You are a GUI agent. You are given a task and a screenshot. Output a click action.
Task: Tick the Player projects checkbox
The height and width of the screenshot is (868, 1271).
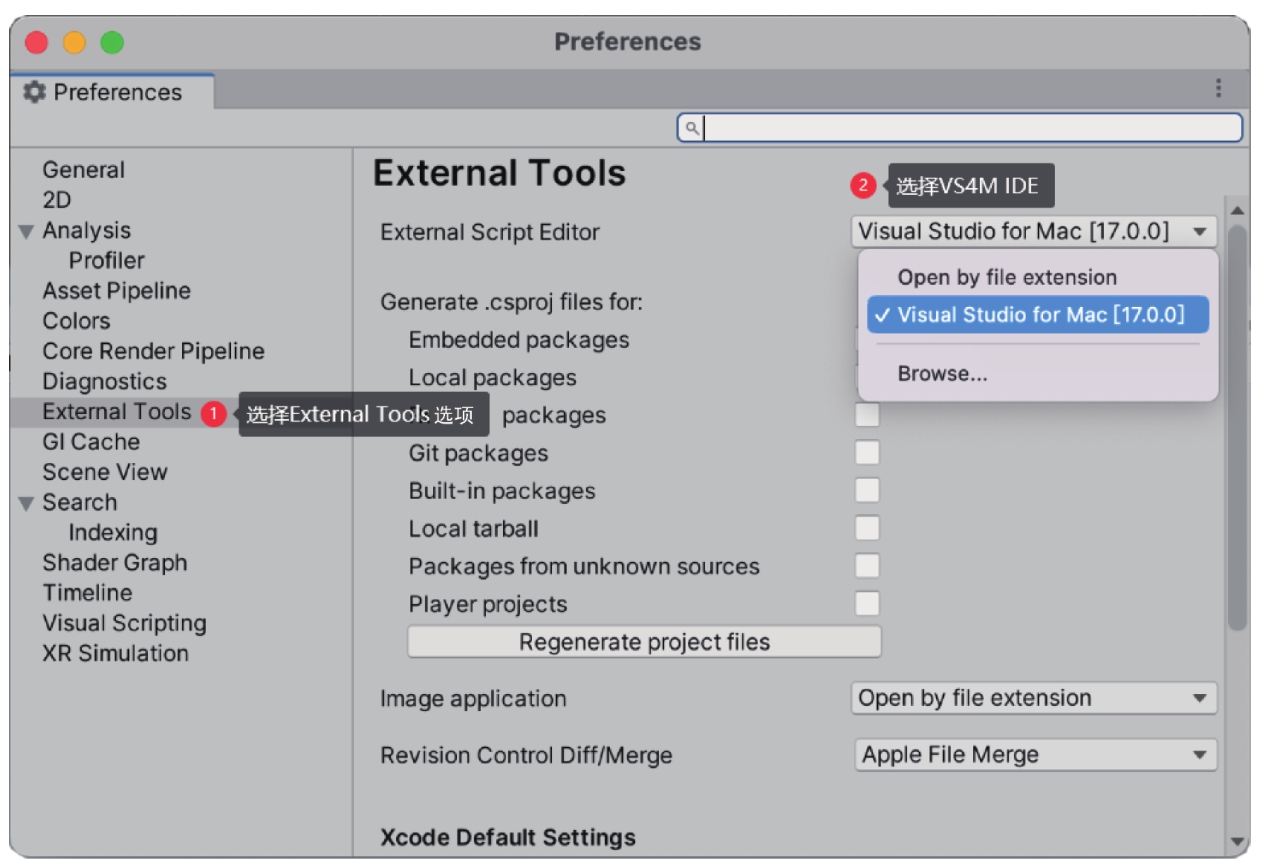(867, 604)
